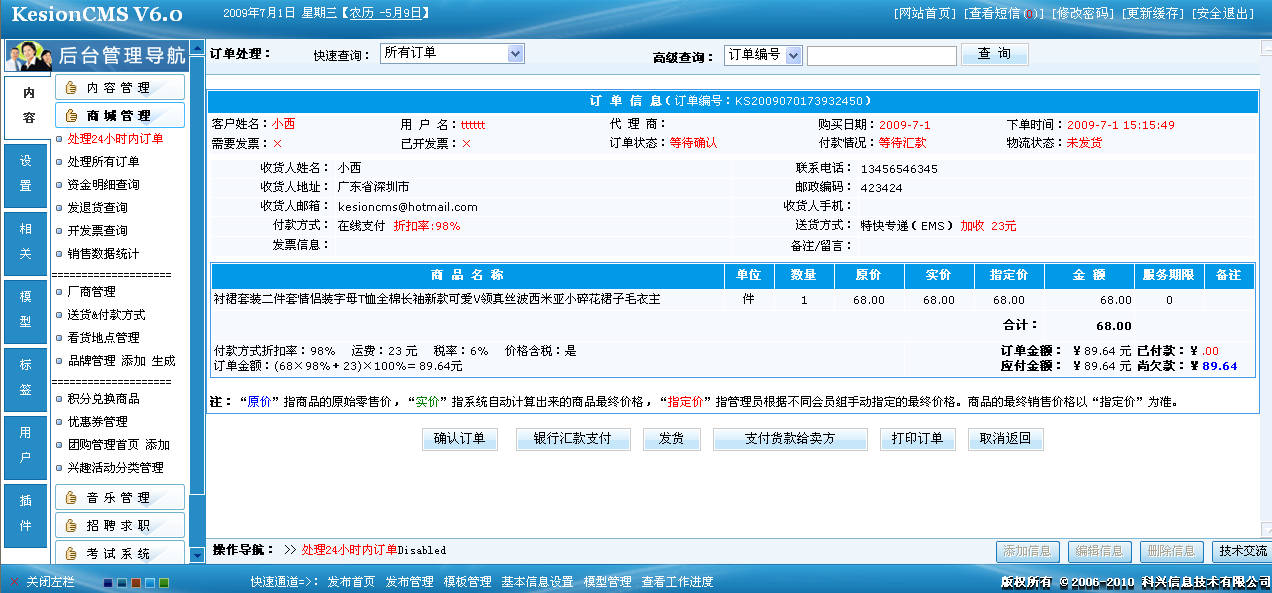Switch to the 设置 sidebar tab
The width and height of the screenshot is (1272, 593).
[25, 176]
